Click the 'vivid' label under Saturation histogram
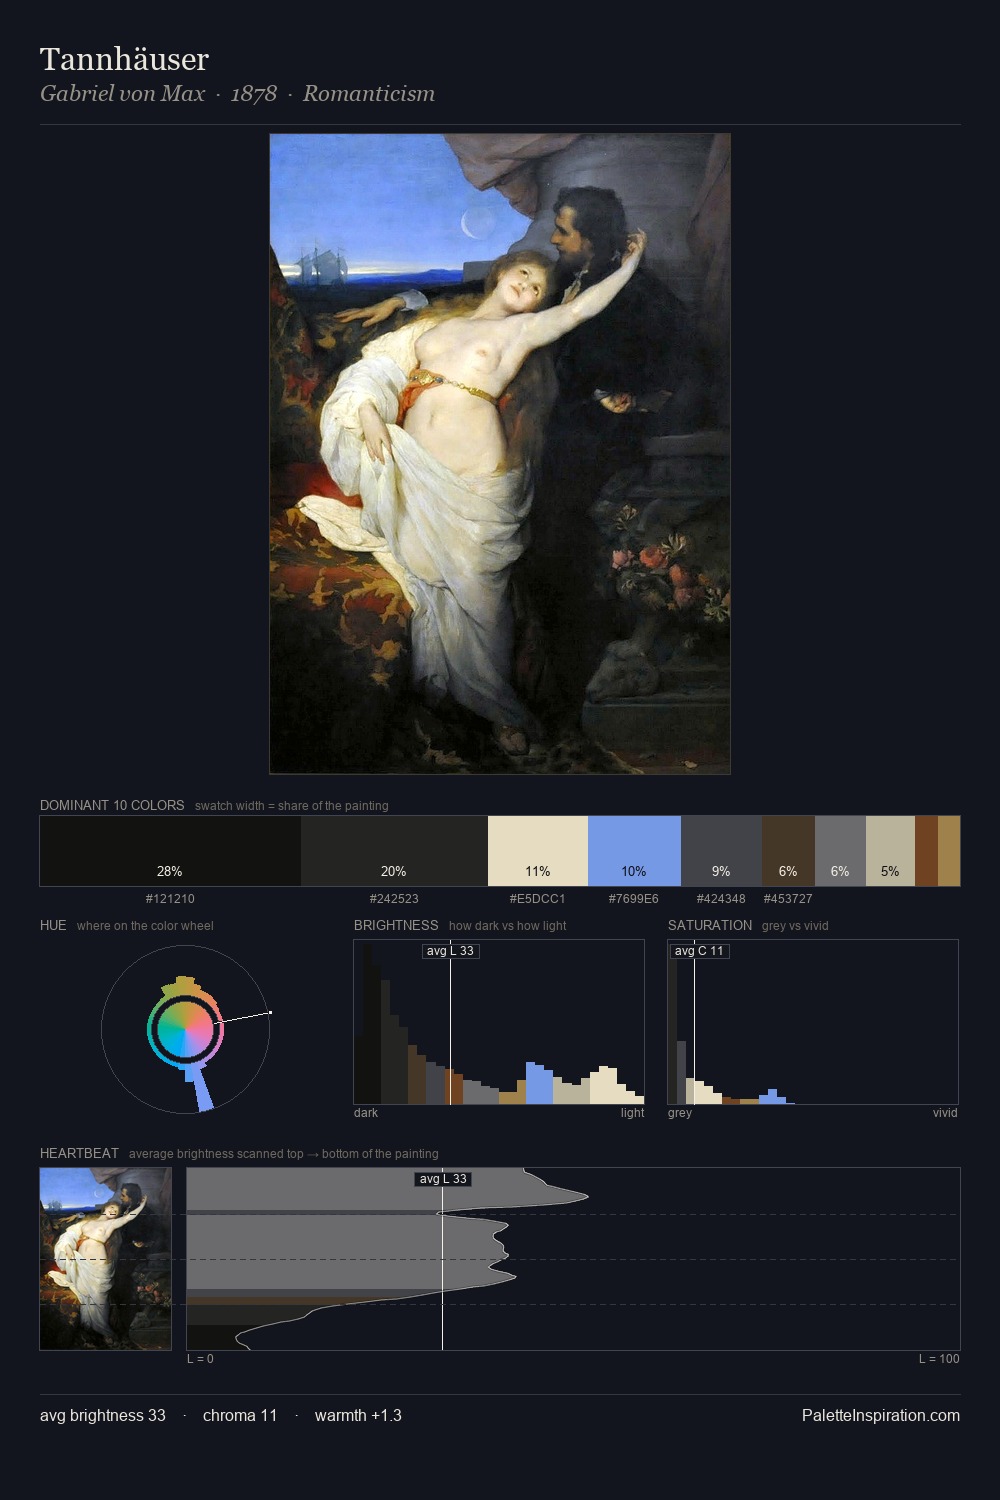Screen dimensions: 1000x1500 [x=945, y=1113]
